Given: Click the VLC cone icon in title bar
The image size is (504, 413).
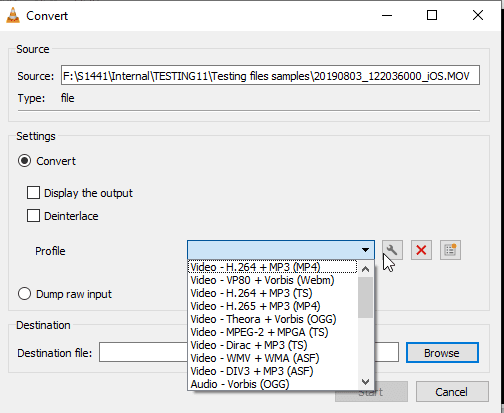Looking at the screenshot, I should pyautogui.click(x=13, y=16).
